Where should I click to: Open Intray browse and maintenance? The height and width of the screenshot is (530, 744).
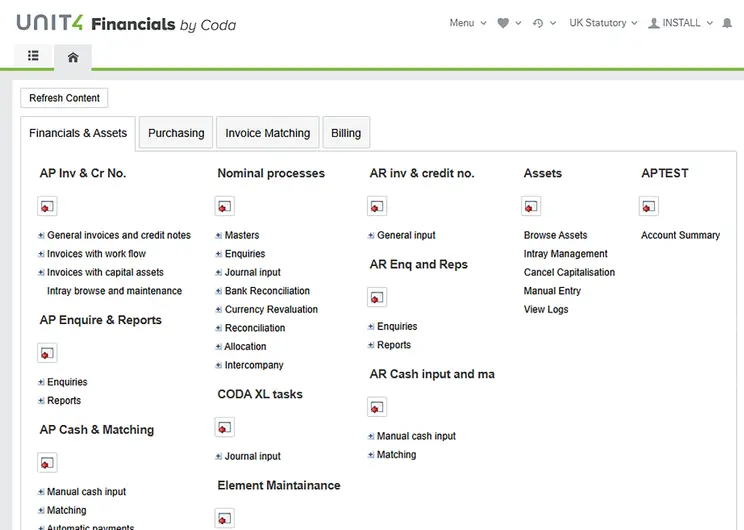[x=114, y=291]
